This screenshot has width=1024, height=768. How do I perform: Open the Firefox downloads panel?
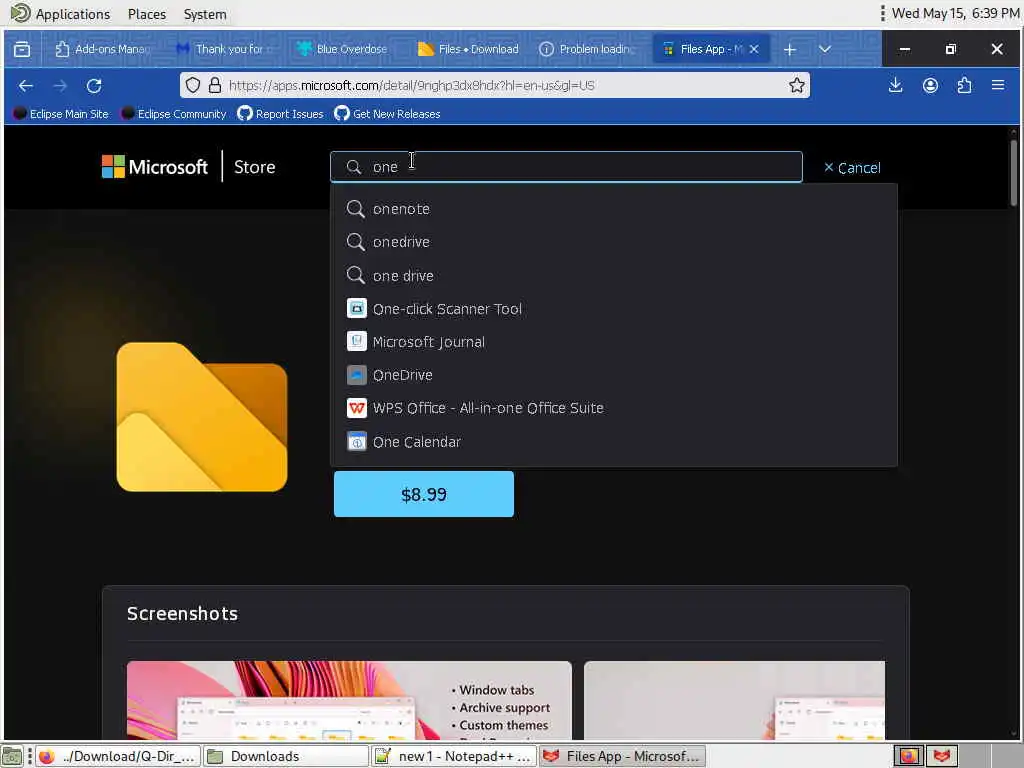coord(895,86)
